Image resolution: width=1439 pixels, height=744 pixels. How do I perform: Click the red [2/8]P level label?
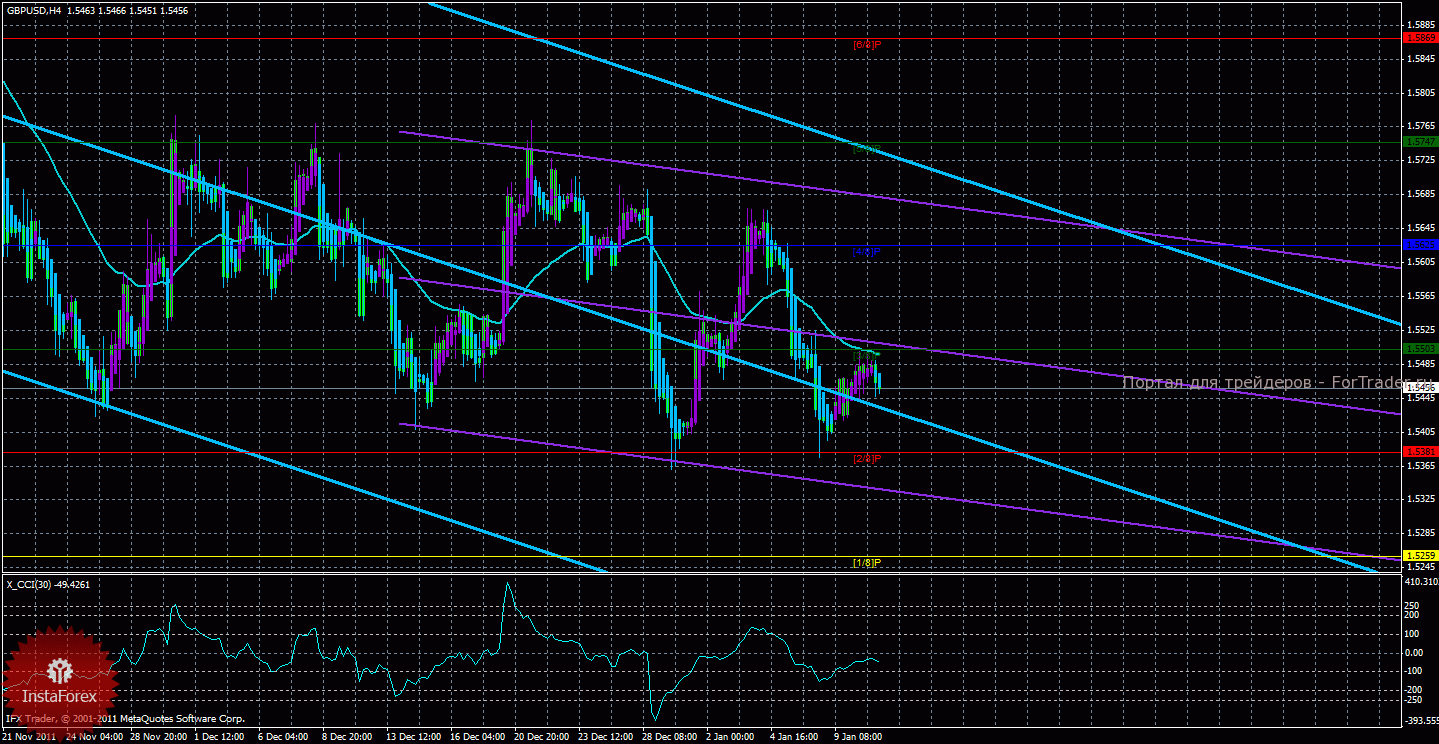click(866, 458)
